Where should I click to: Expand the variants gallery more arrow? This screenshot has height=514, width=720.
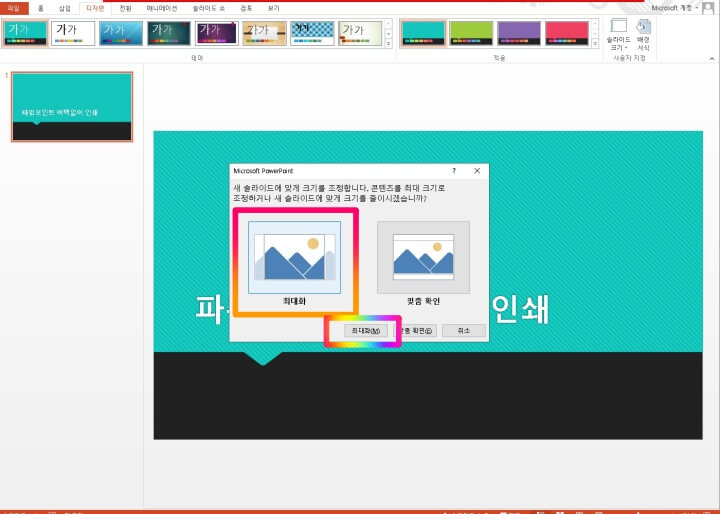tap(596, 44)
